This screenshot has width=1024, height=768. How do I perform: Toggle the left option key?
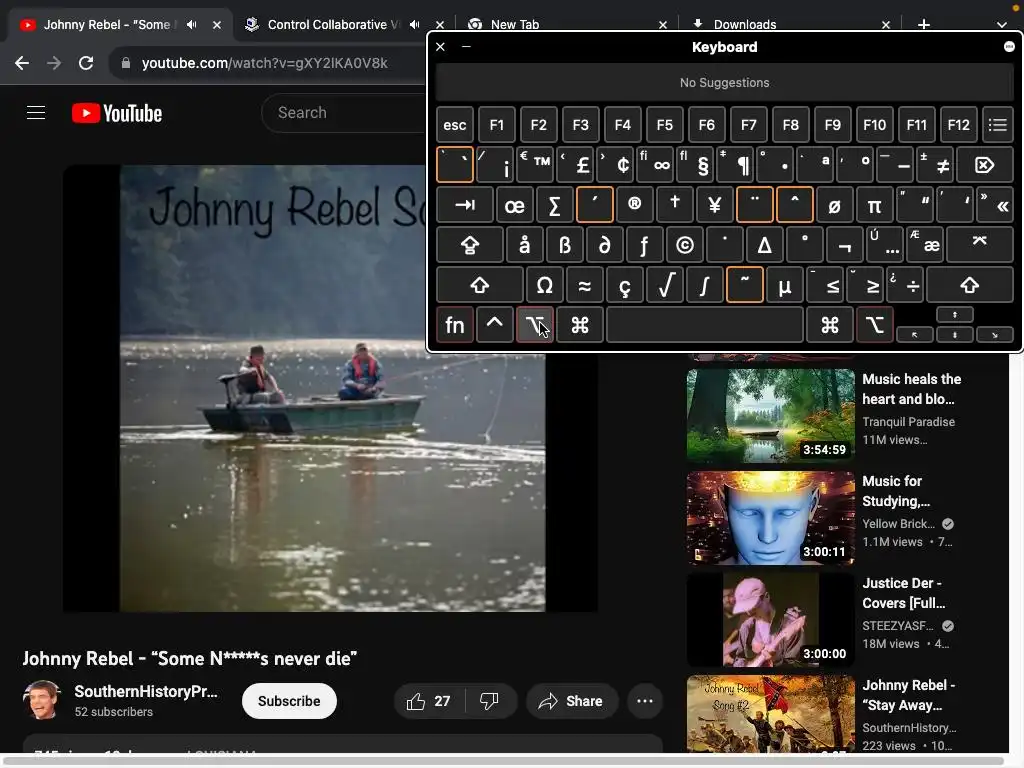535,325
